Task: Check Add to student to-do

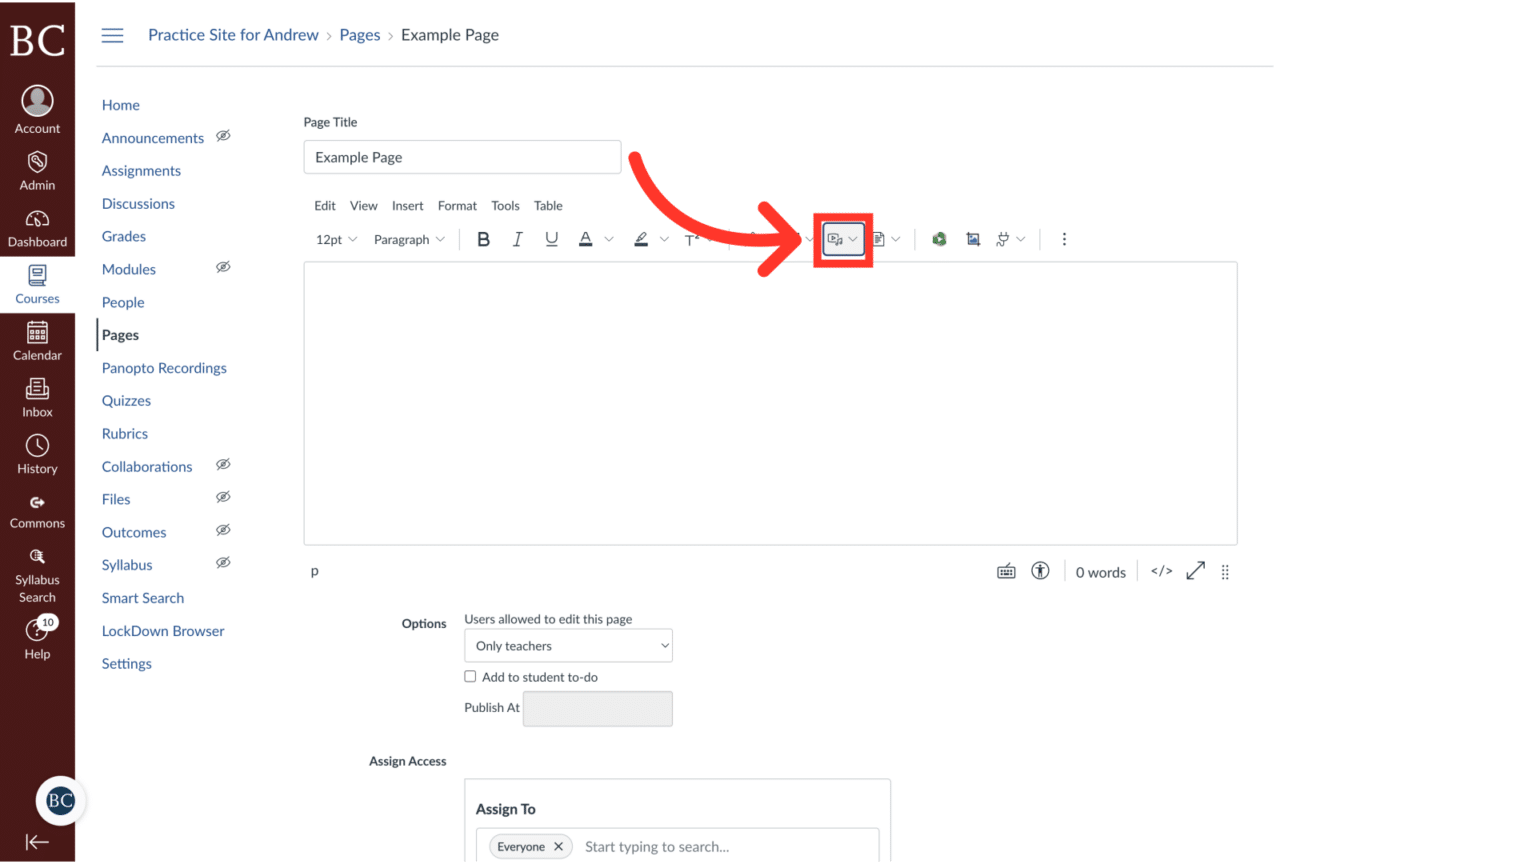Action: (470, 676)
